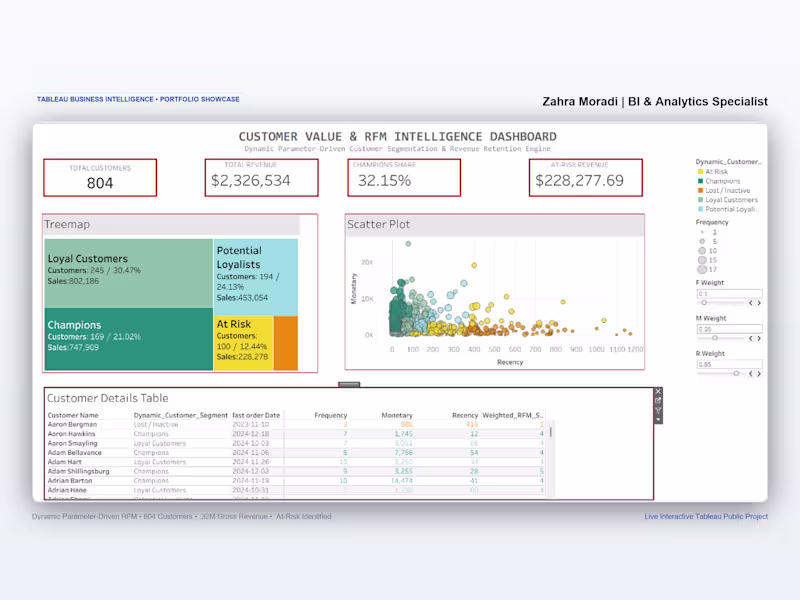The image size is (800, 600).
Task: Remove the Customer Details Table from dashboard
Action: 658,391
